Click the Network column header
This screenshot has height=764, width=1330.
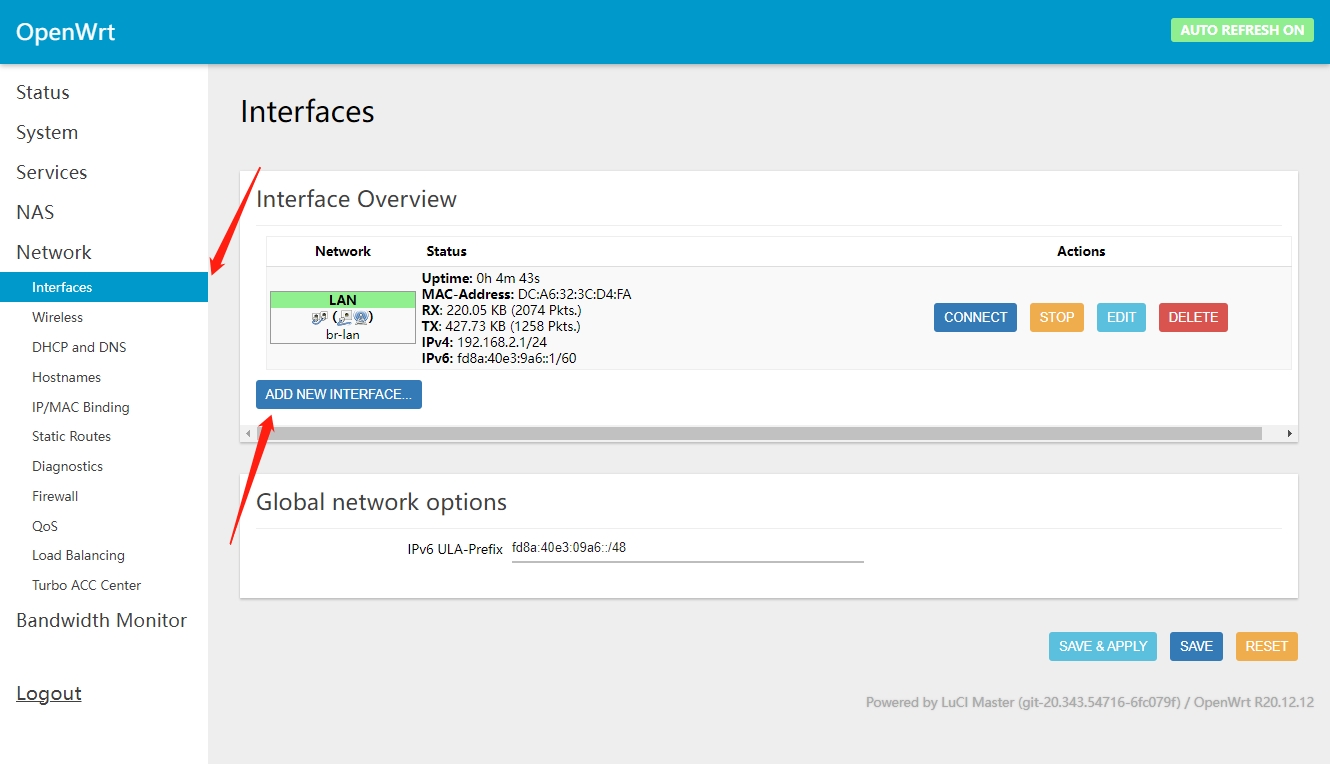point(343,251)
